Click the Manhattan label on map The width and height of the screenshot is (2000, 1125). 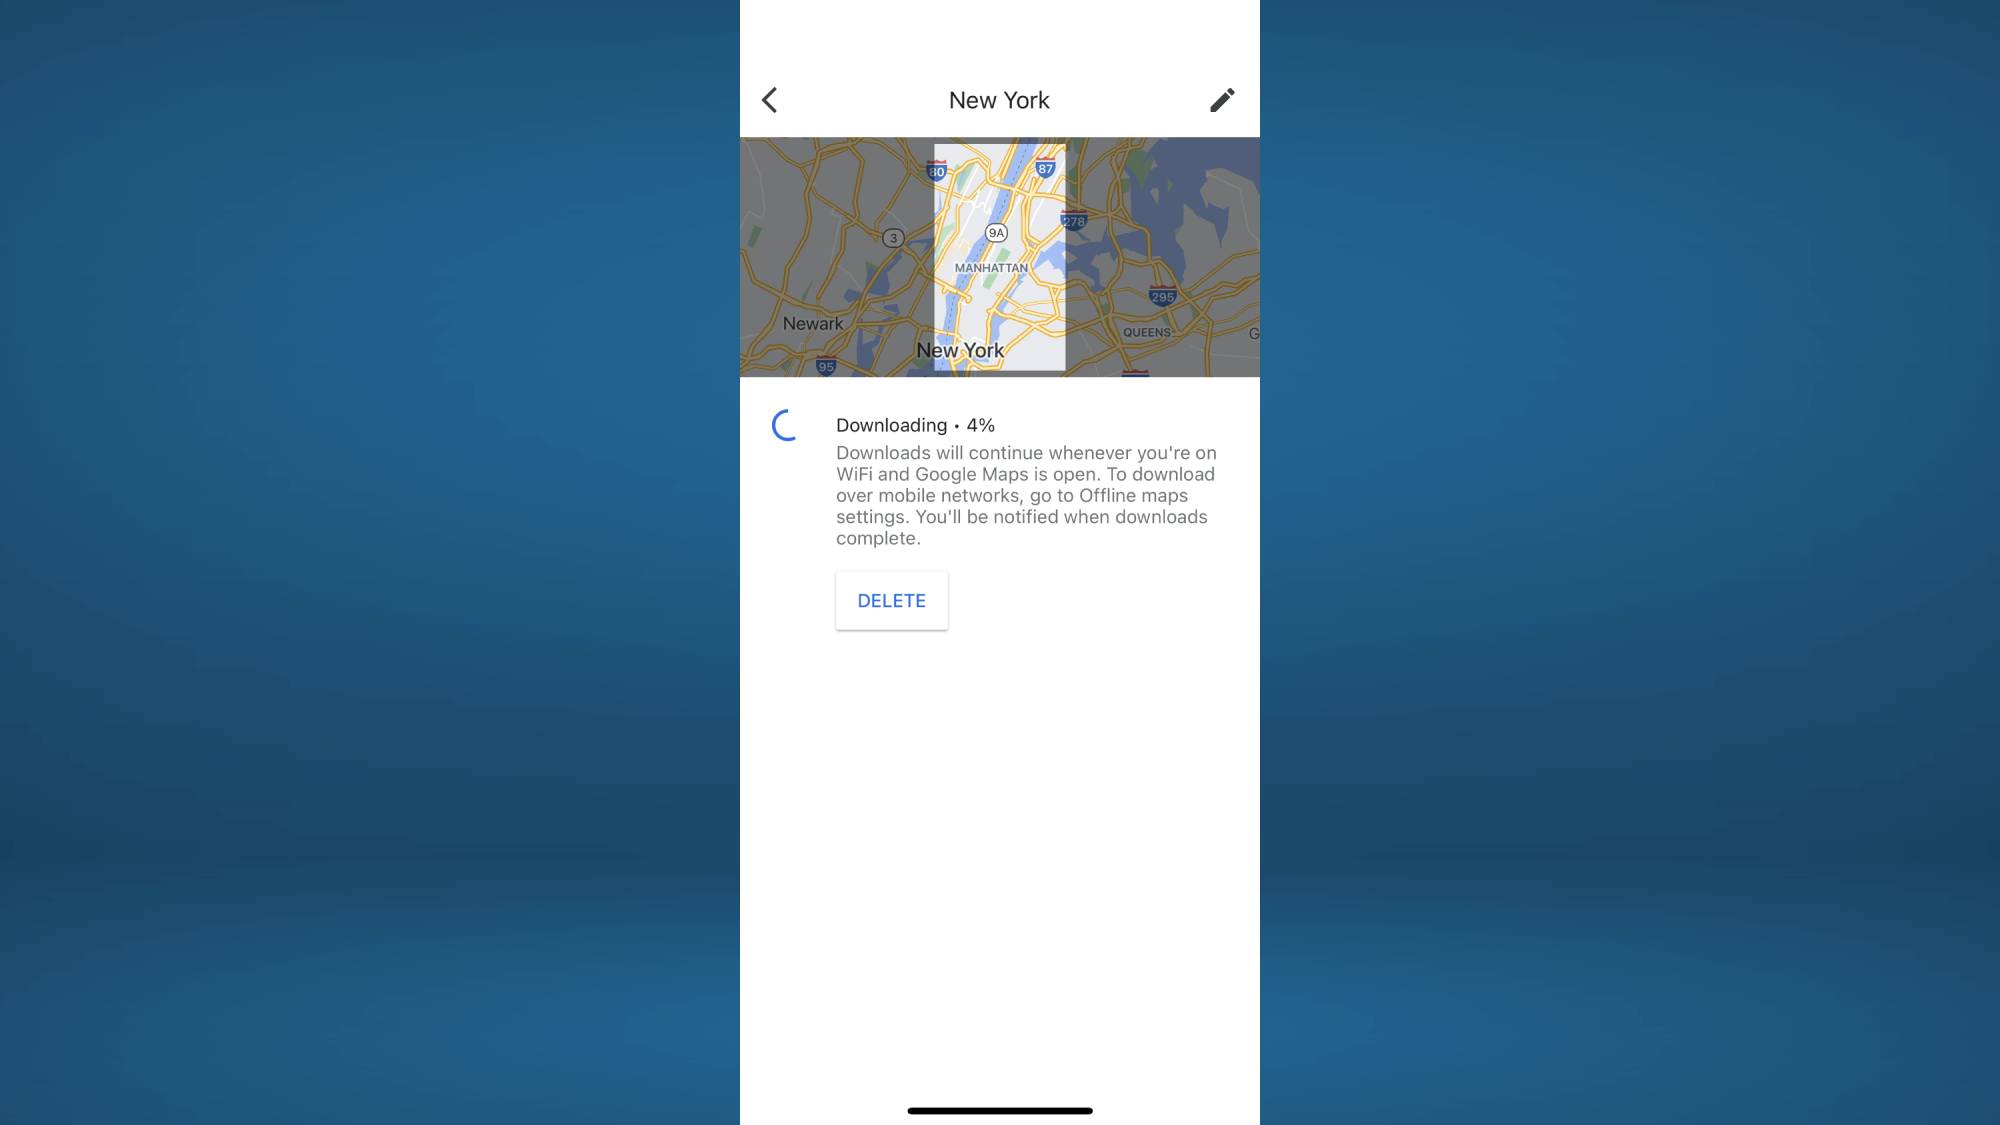988,265
